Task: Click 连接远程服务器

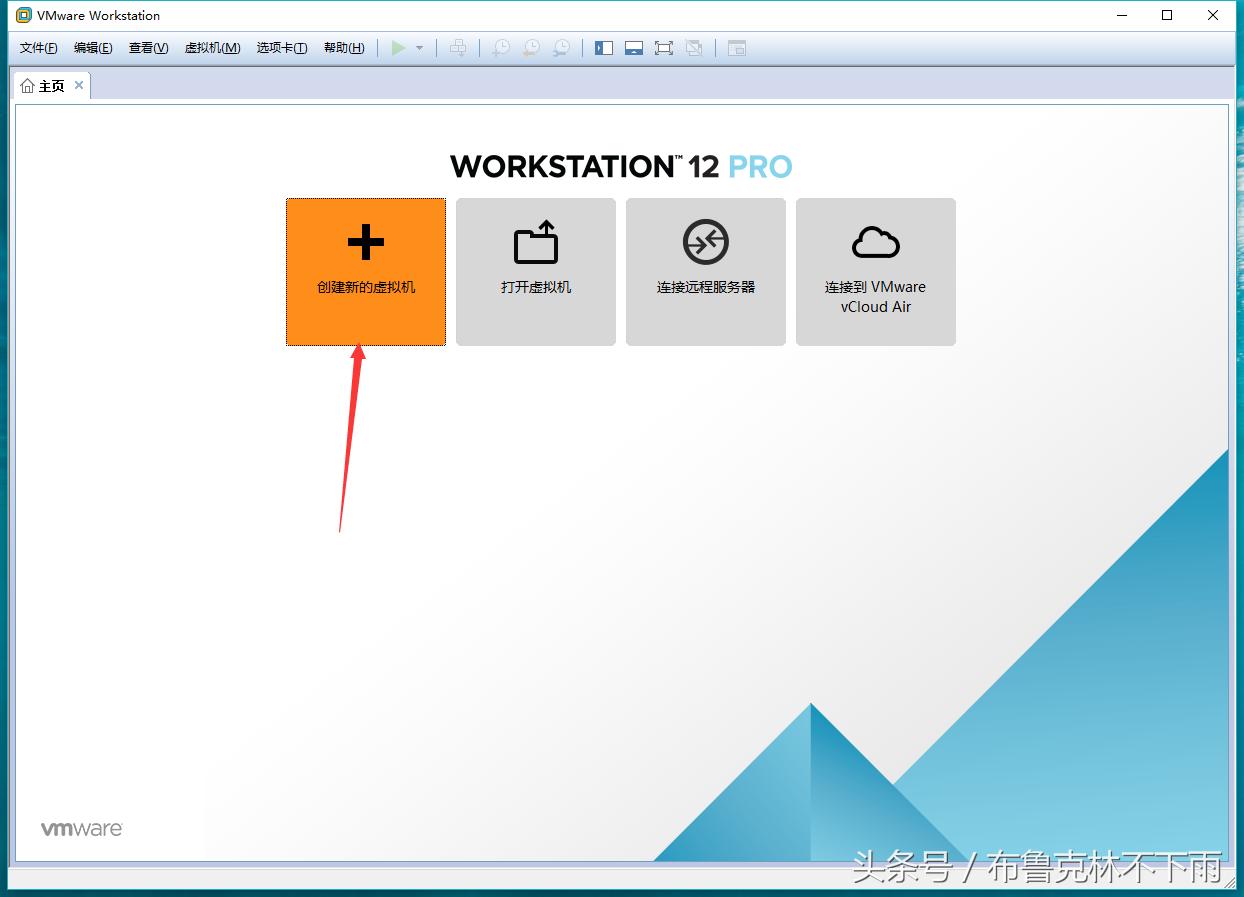Action: [x=705, y=271]
